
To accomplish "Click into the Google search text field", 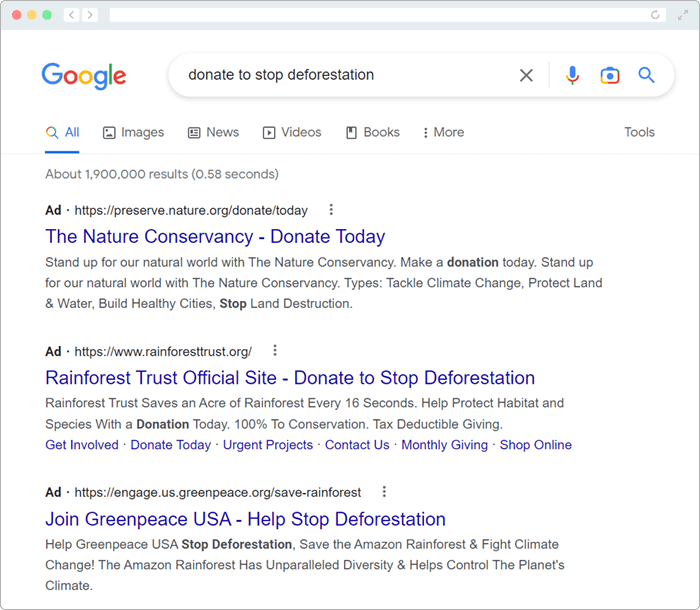I will click(348, 75).
